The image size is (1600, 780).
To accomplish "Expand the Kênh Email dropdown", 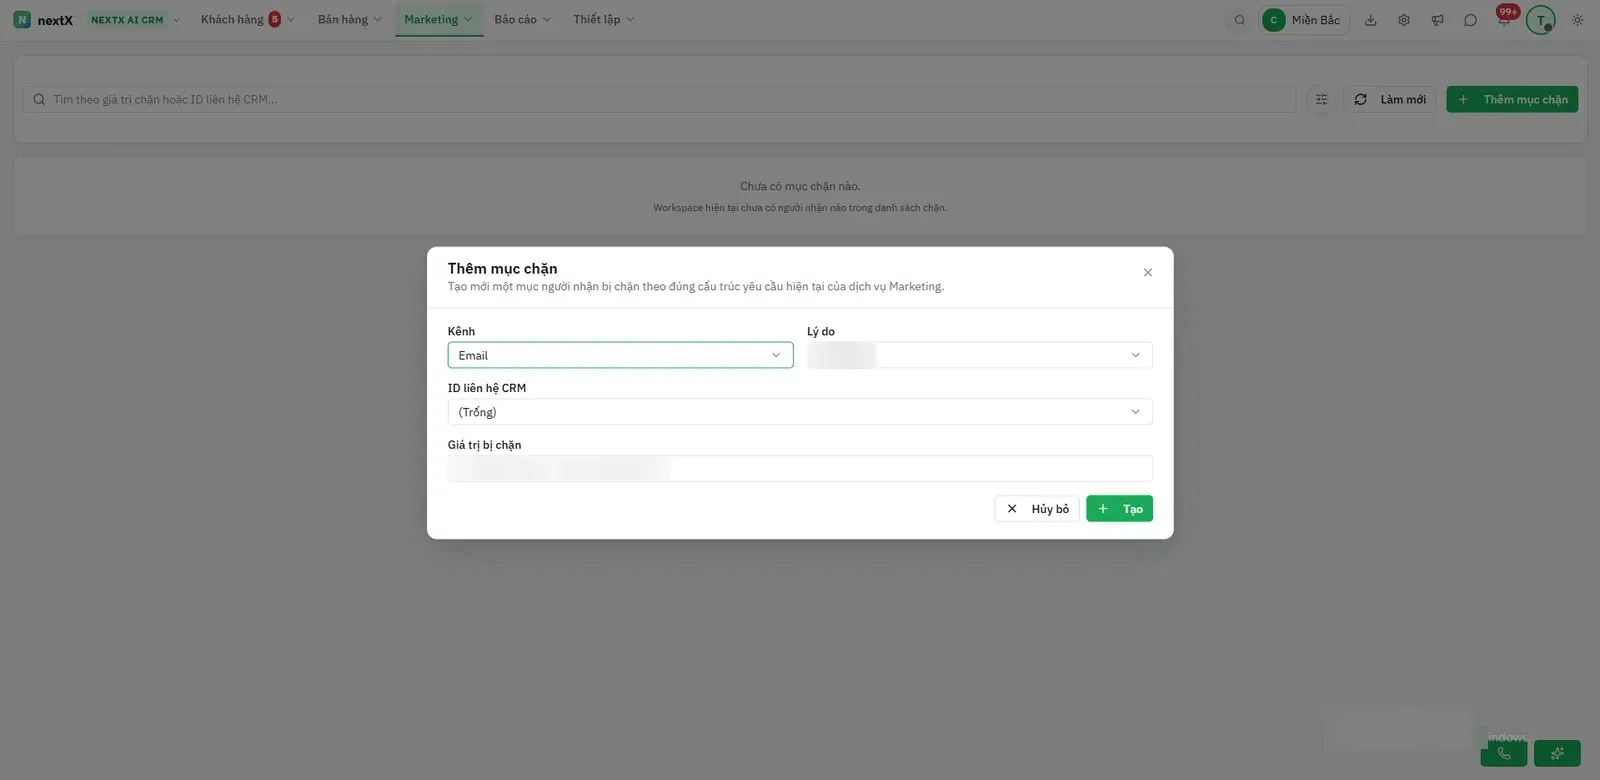I will point(620,355).
